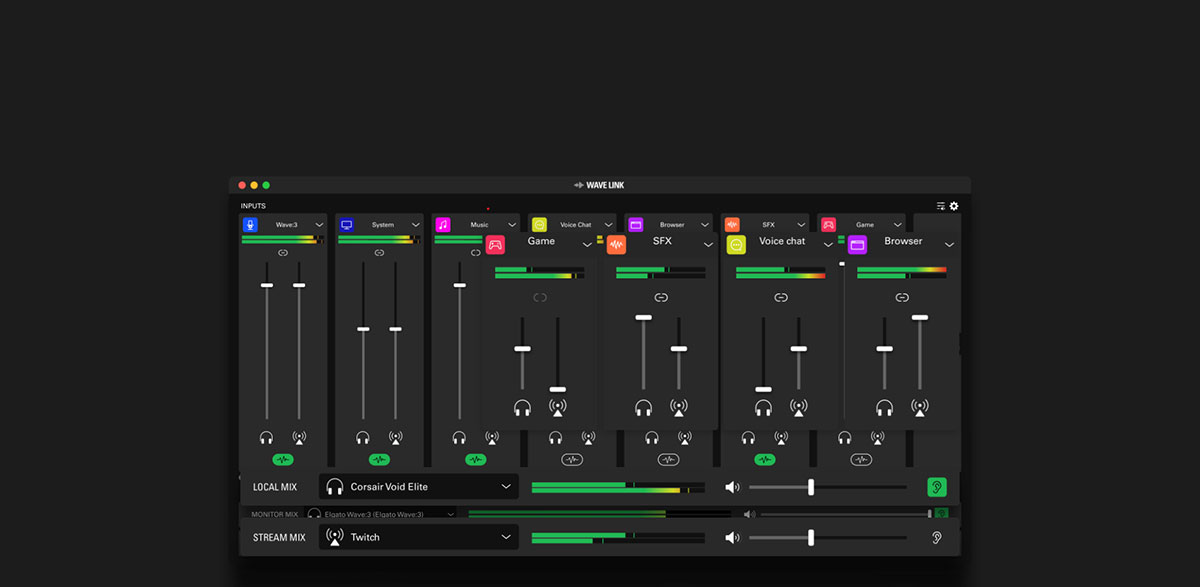Click the System channel headphones fader handle
This screenshot has height=587, width=1200.
pos(363,329)
